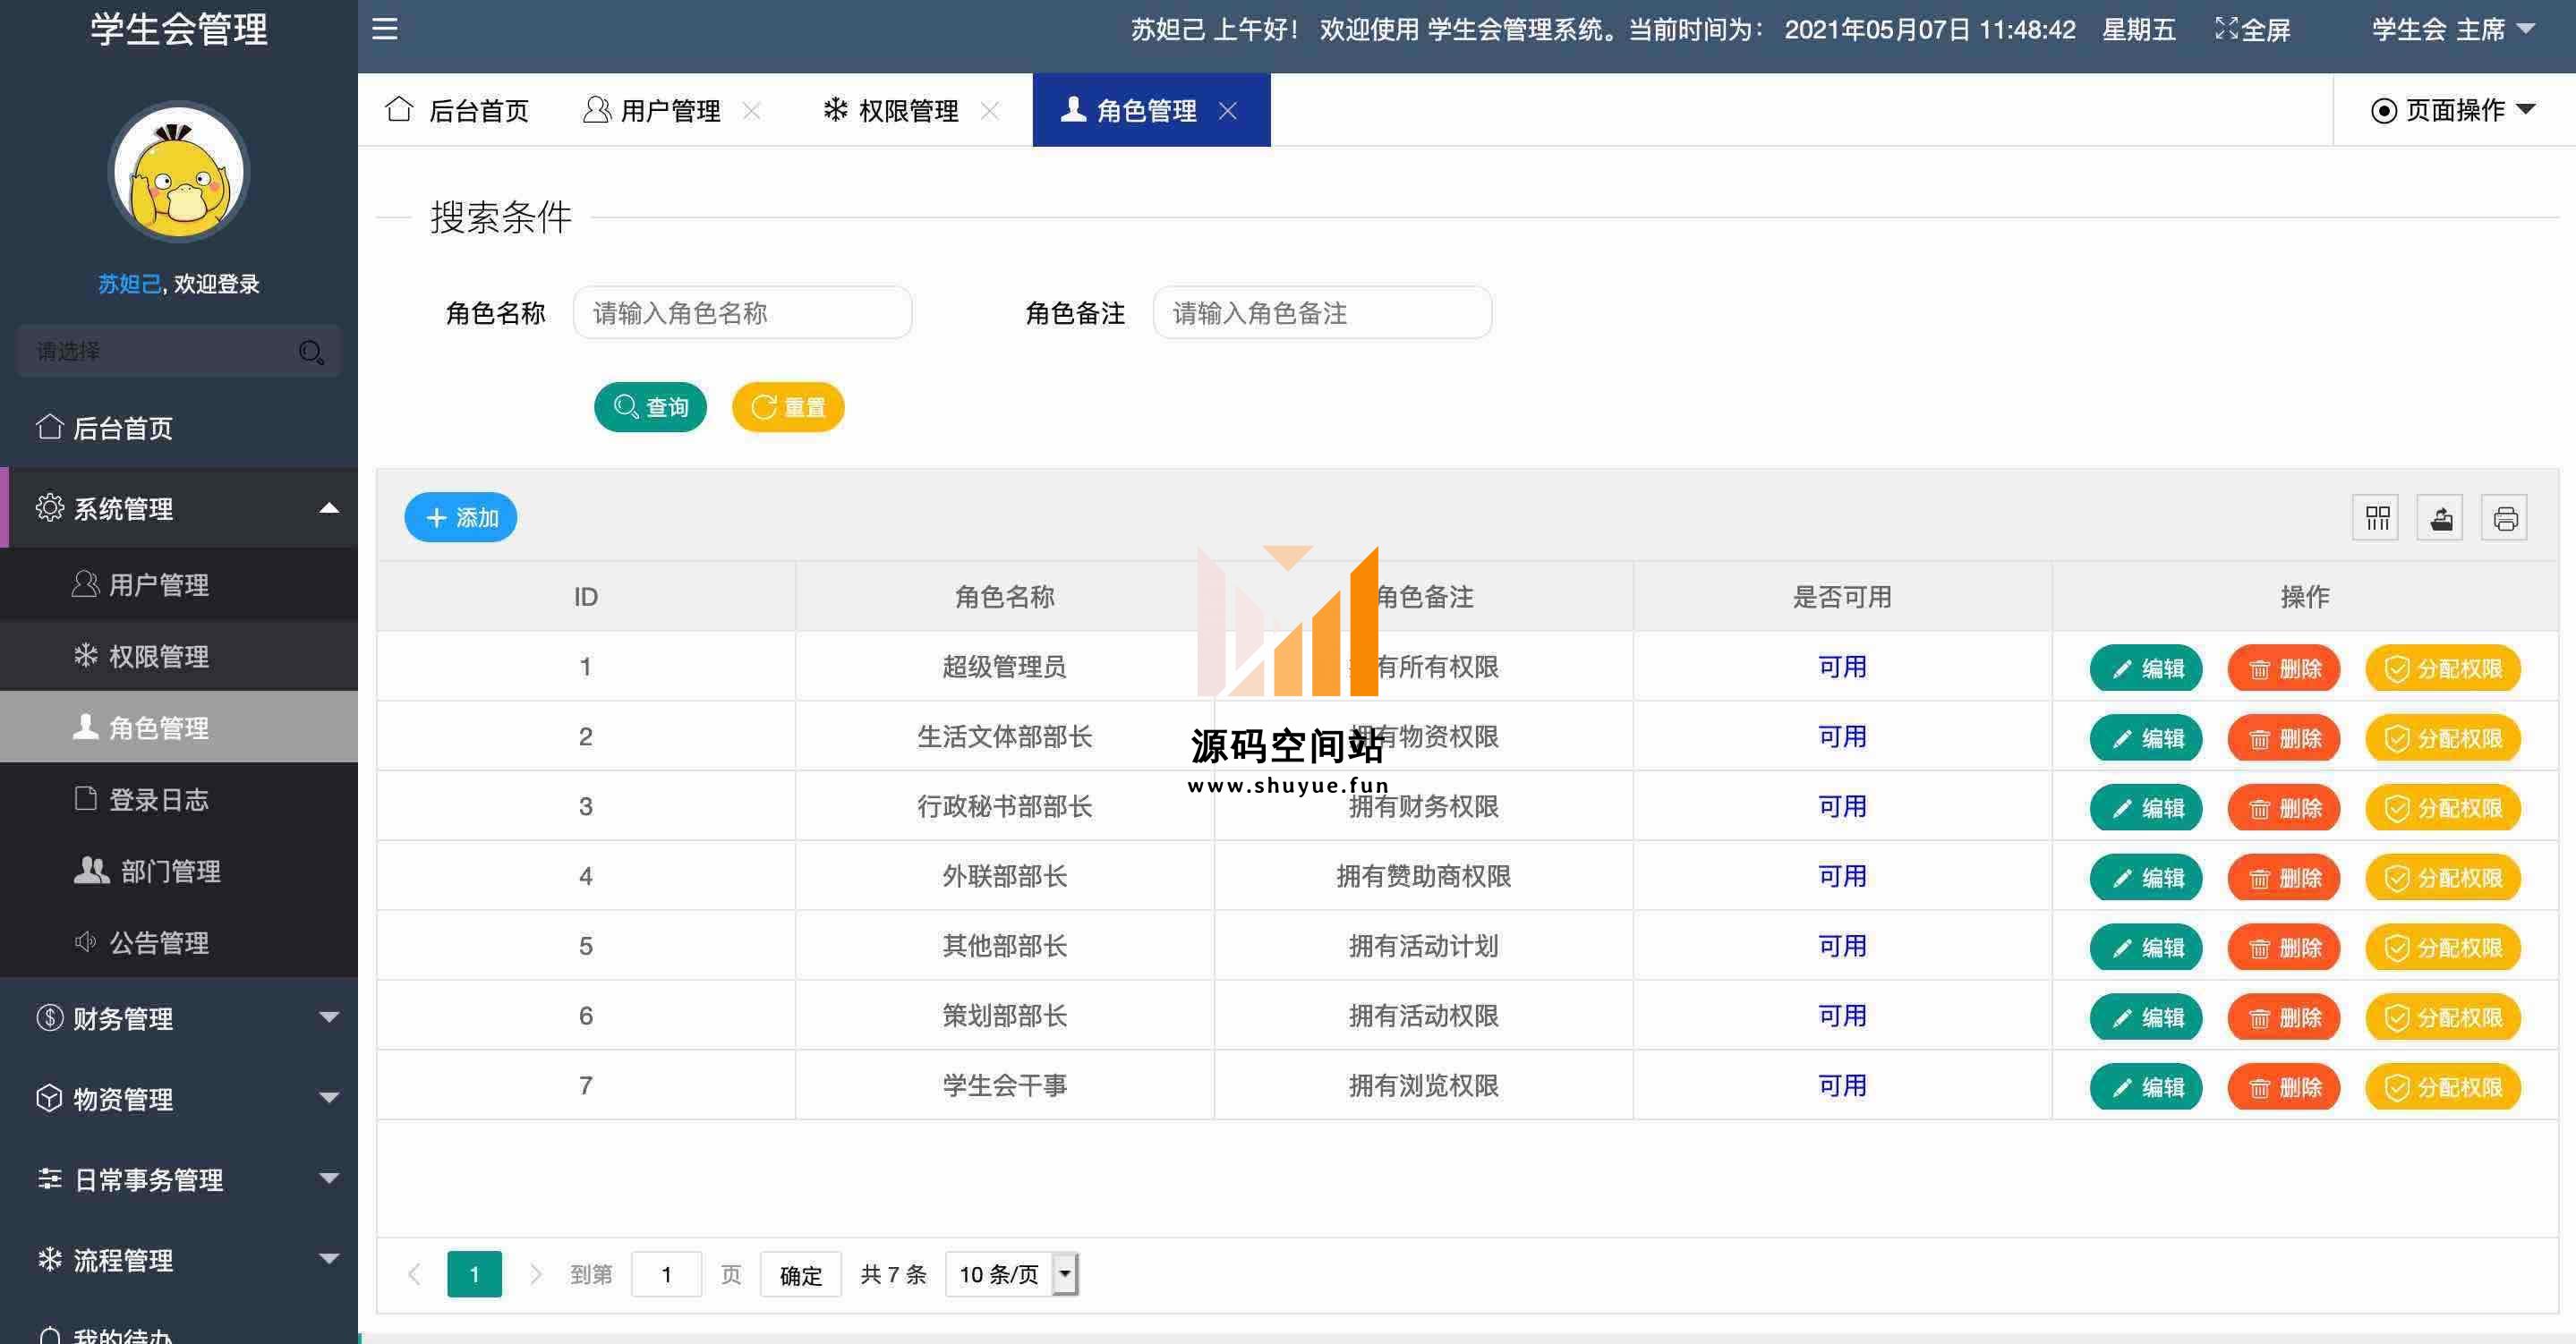Edit the 超级管理员 role row

[x=2146, y=668]
